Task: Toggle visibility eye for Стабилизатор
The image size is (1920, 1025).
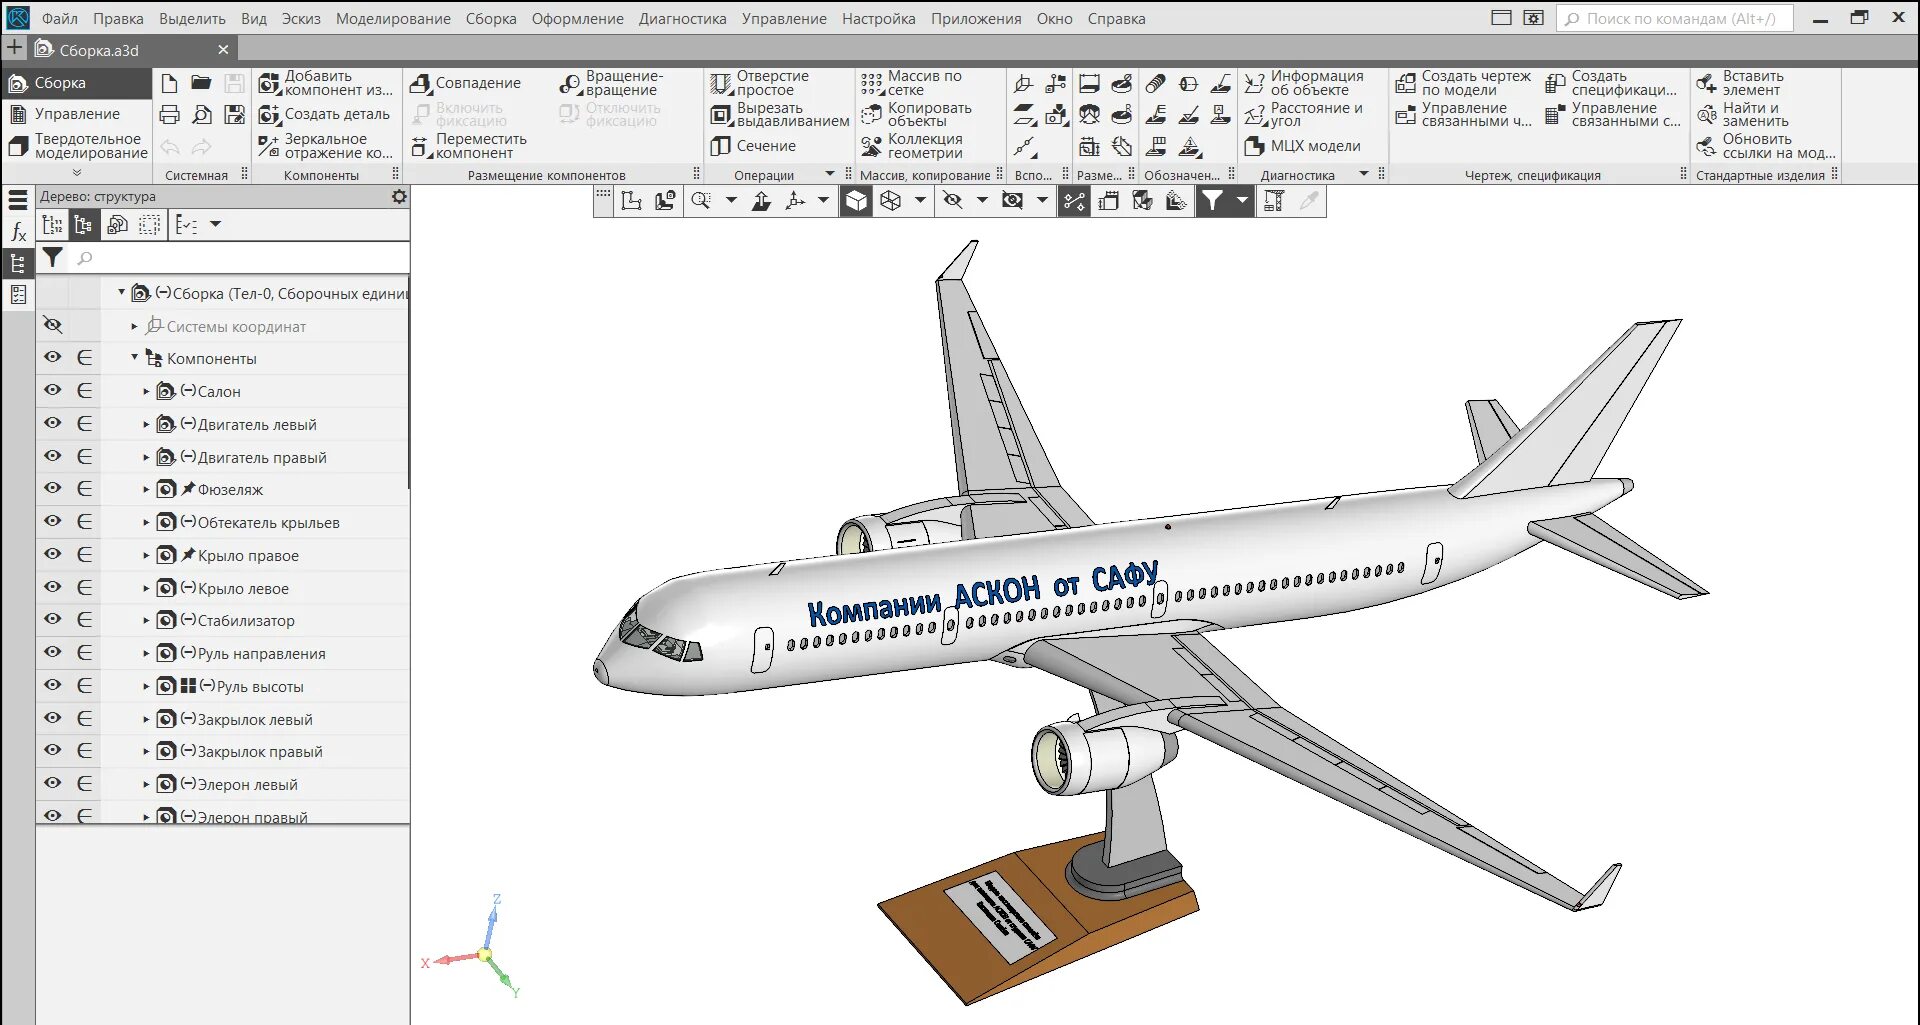Action: click(53, 619)
